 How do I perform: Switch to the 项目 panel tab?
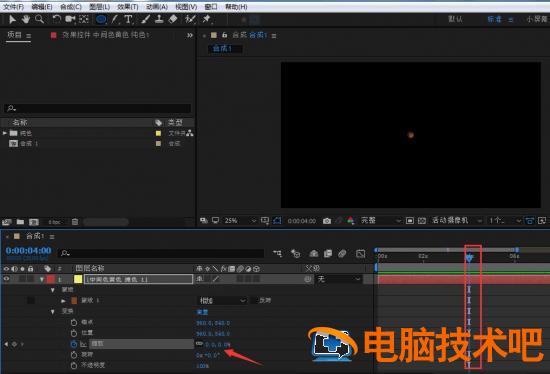coord(15,35)
